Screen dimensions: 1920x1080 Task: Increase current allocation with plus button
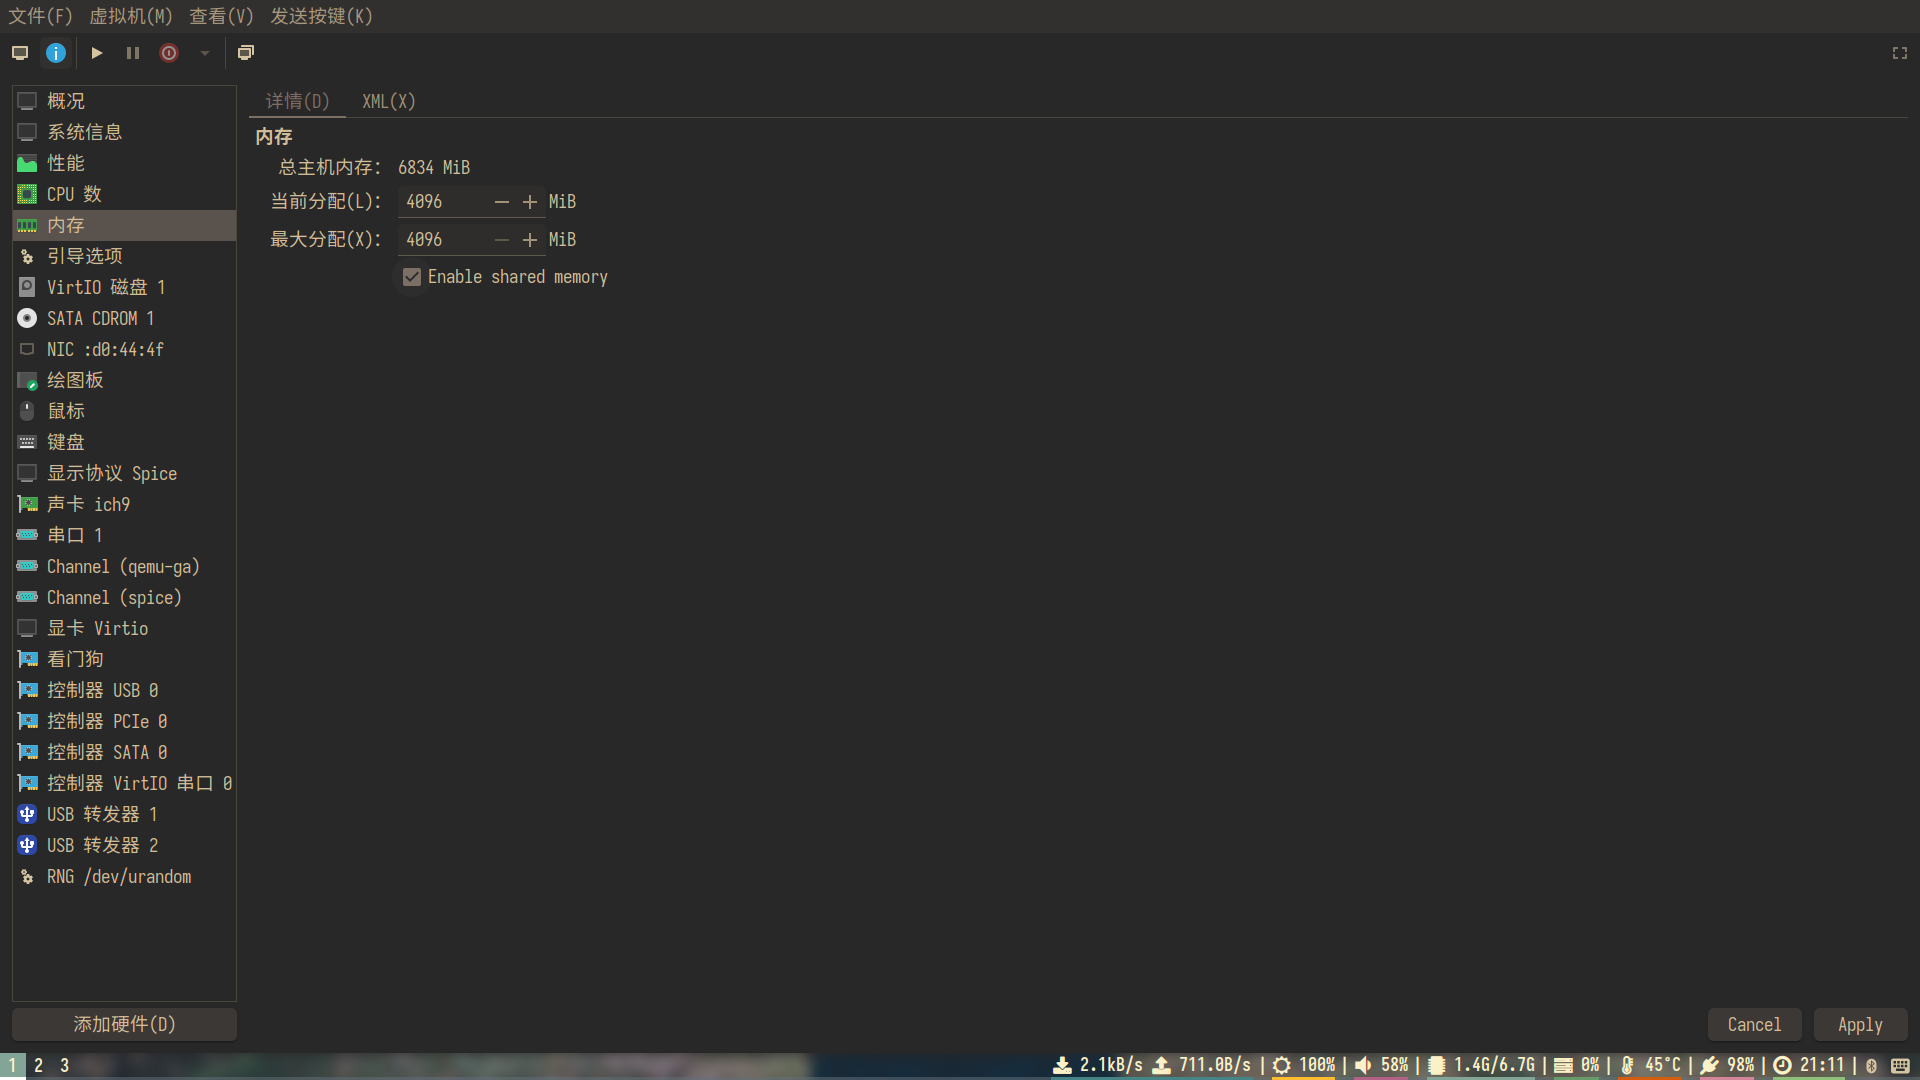530,202
